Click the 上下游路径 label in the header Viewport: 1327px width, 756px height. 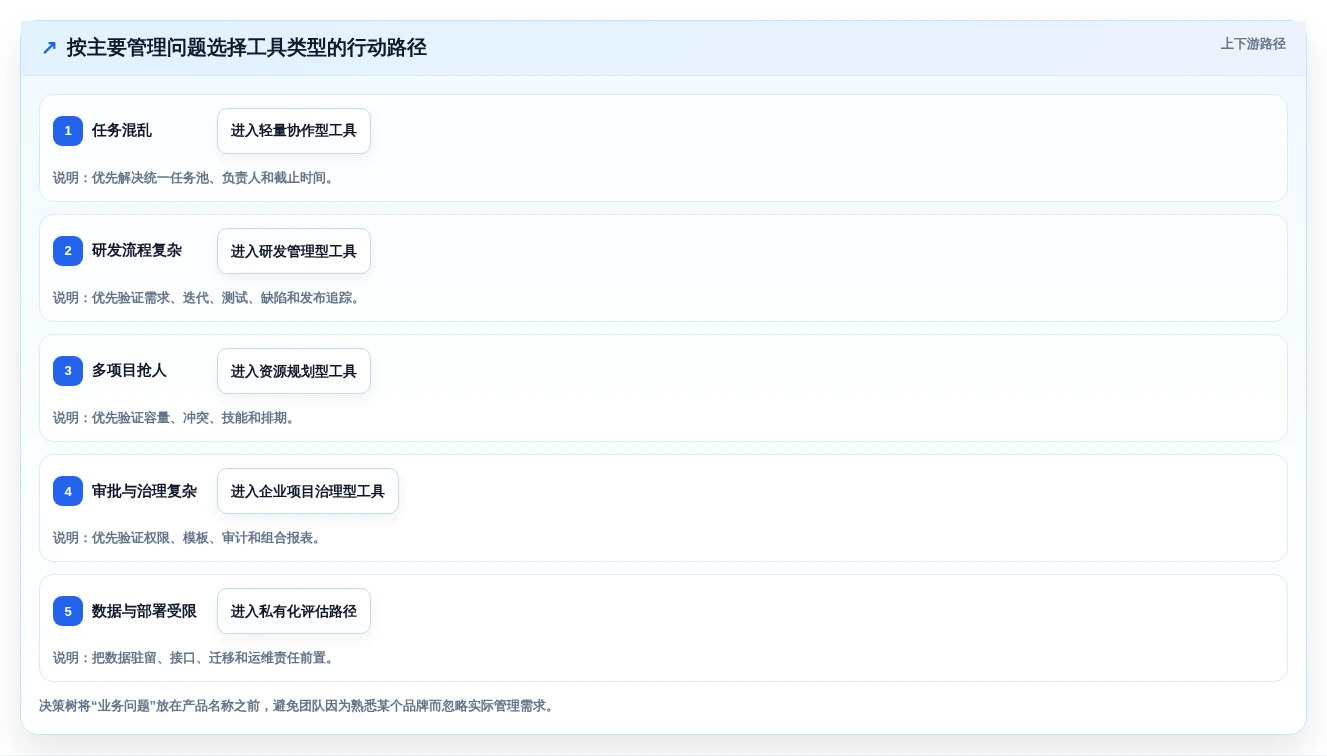[1253, 44]
